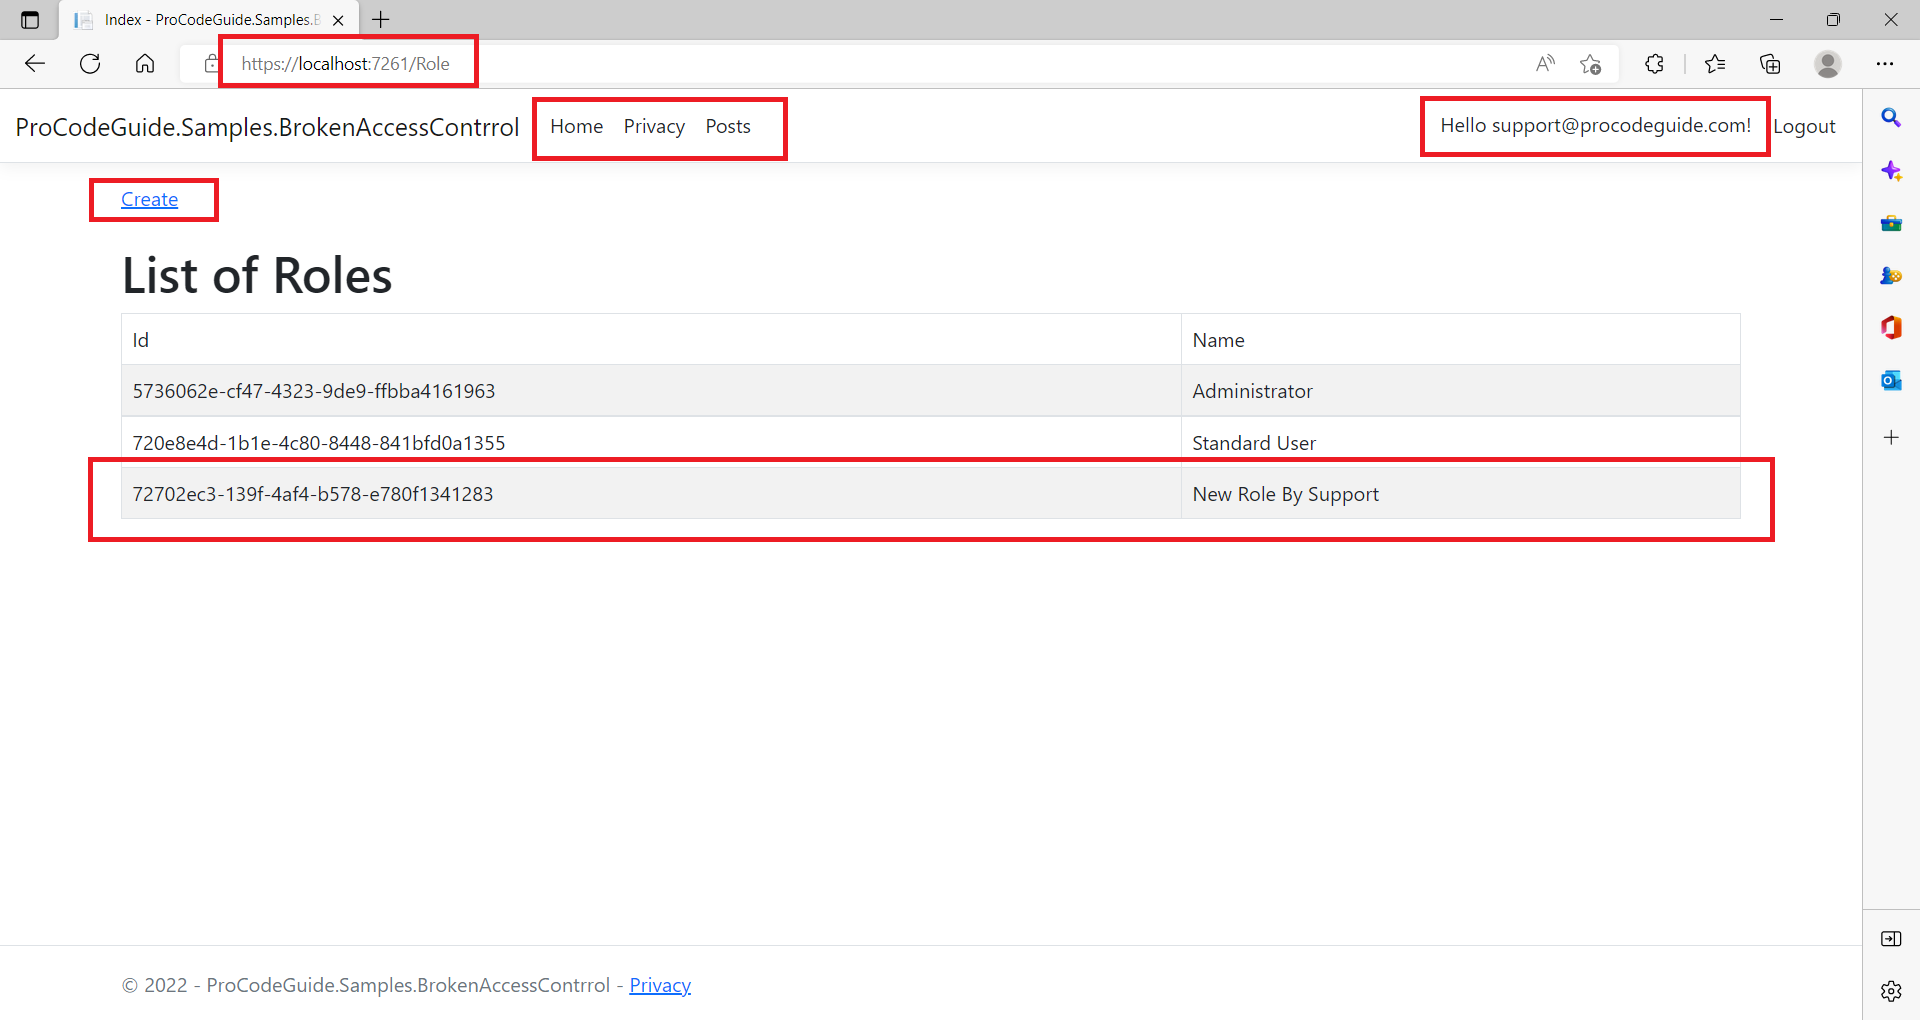
Task: Open the Settings and more menu
Action: [1887, 63]
